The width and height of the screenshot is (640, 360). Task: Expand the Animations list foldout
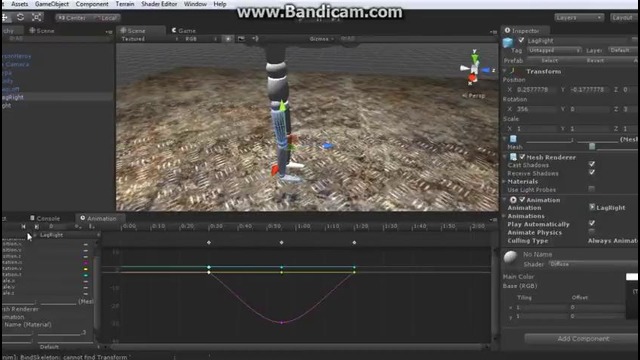[x=504, y=216]
